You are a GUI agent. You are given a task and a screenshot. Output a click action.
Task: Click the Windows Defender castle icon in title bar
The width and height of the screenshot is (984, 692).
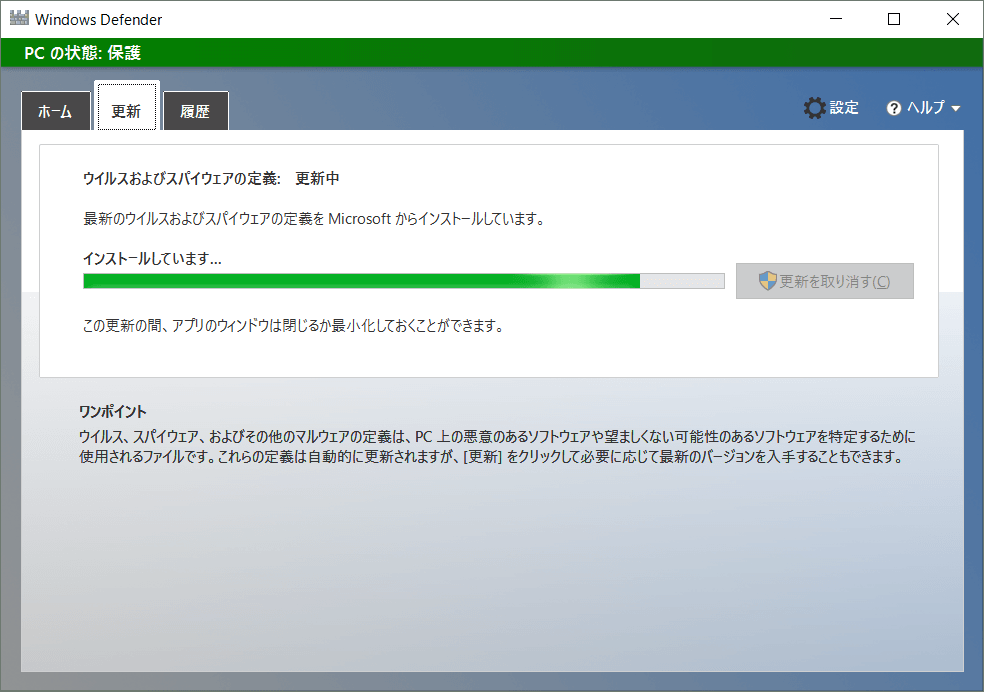(x=19, y=19)
